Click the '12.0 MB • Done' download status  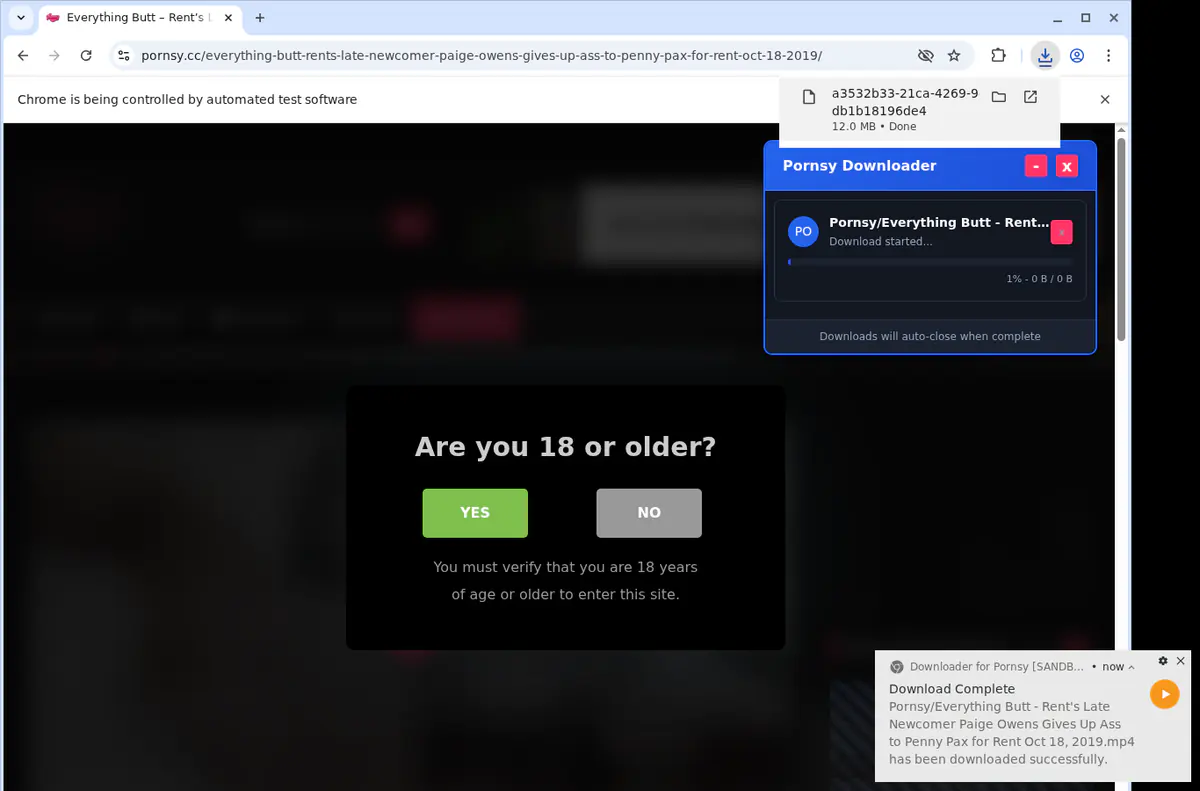pos(874,127)
